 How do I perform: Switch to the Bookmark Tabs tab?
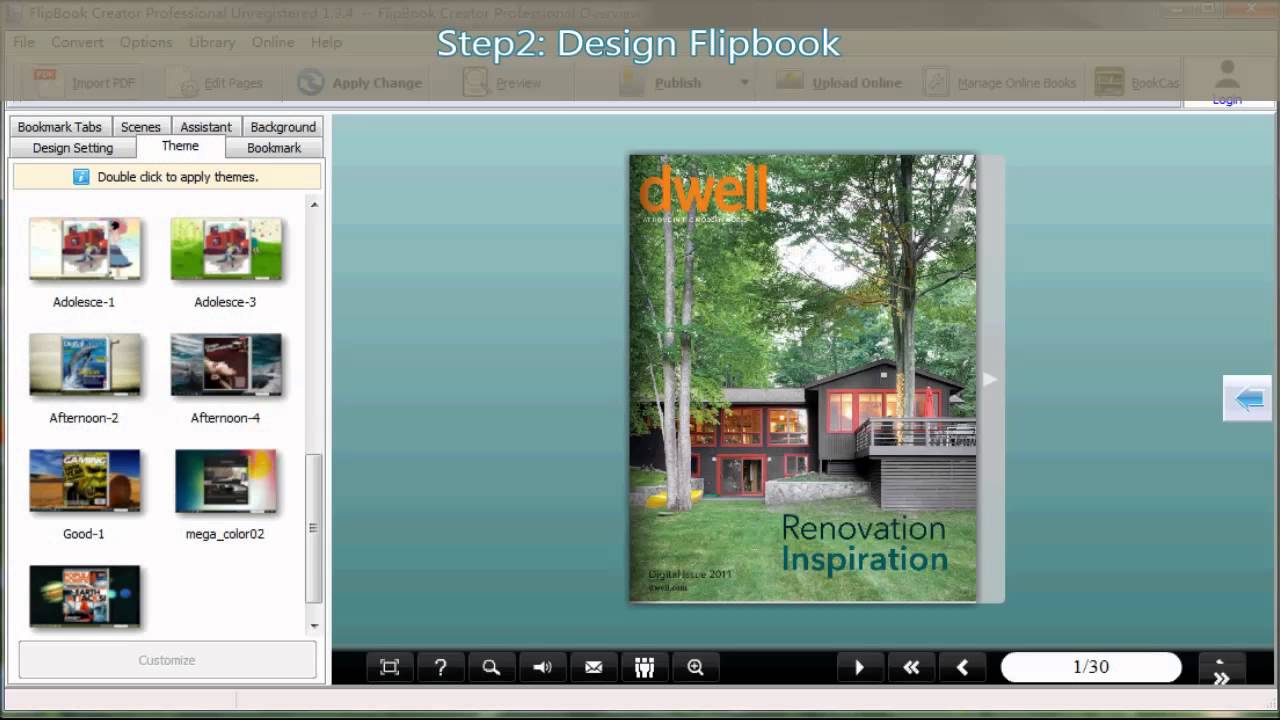pyautogui.click(x=60, y=127)
